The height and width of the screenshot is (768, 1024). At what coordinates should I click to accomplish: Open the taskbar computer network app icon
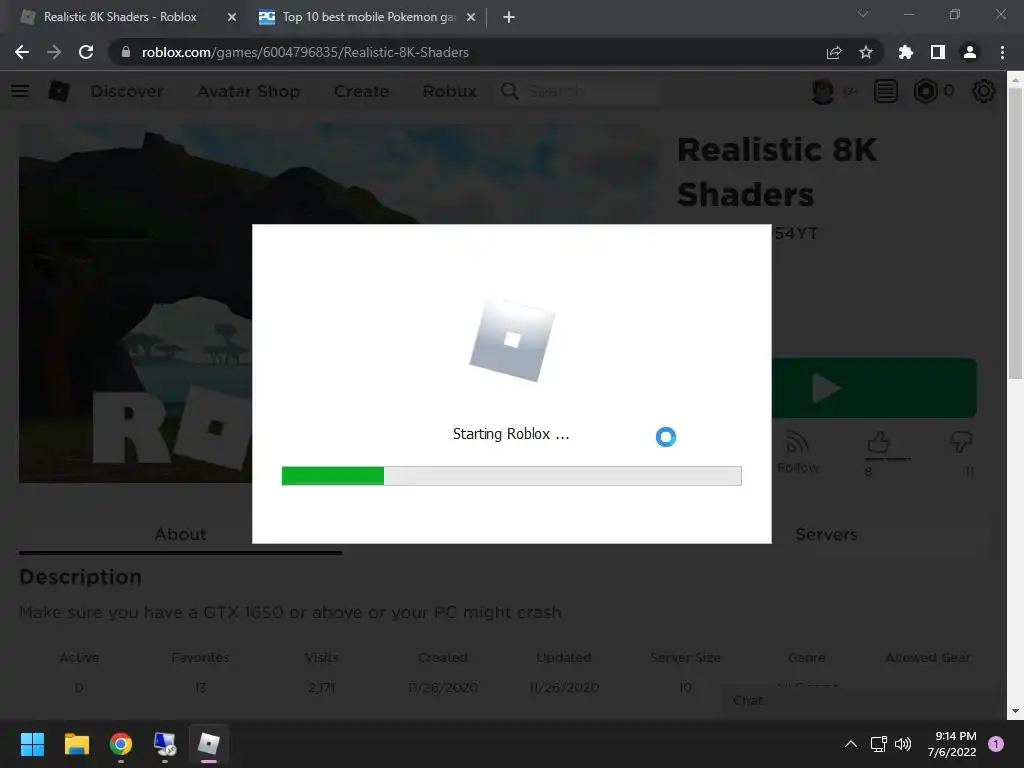(165, 744)
